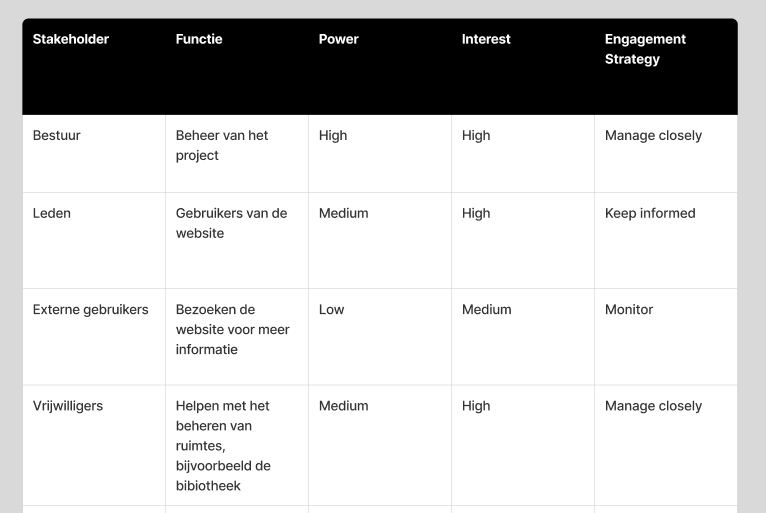Click the Stakeholder column header

pyautogui.click(x=71, y=40)
